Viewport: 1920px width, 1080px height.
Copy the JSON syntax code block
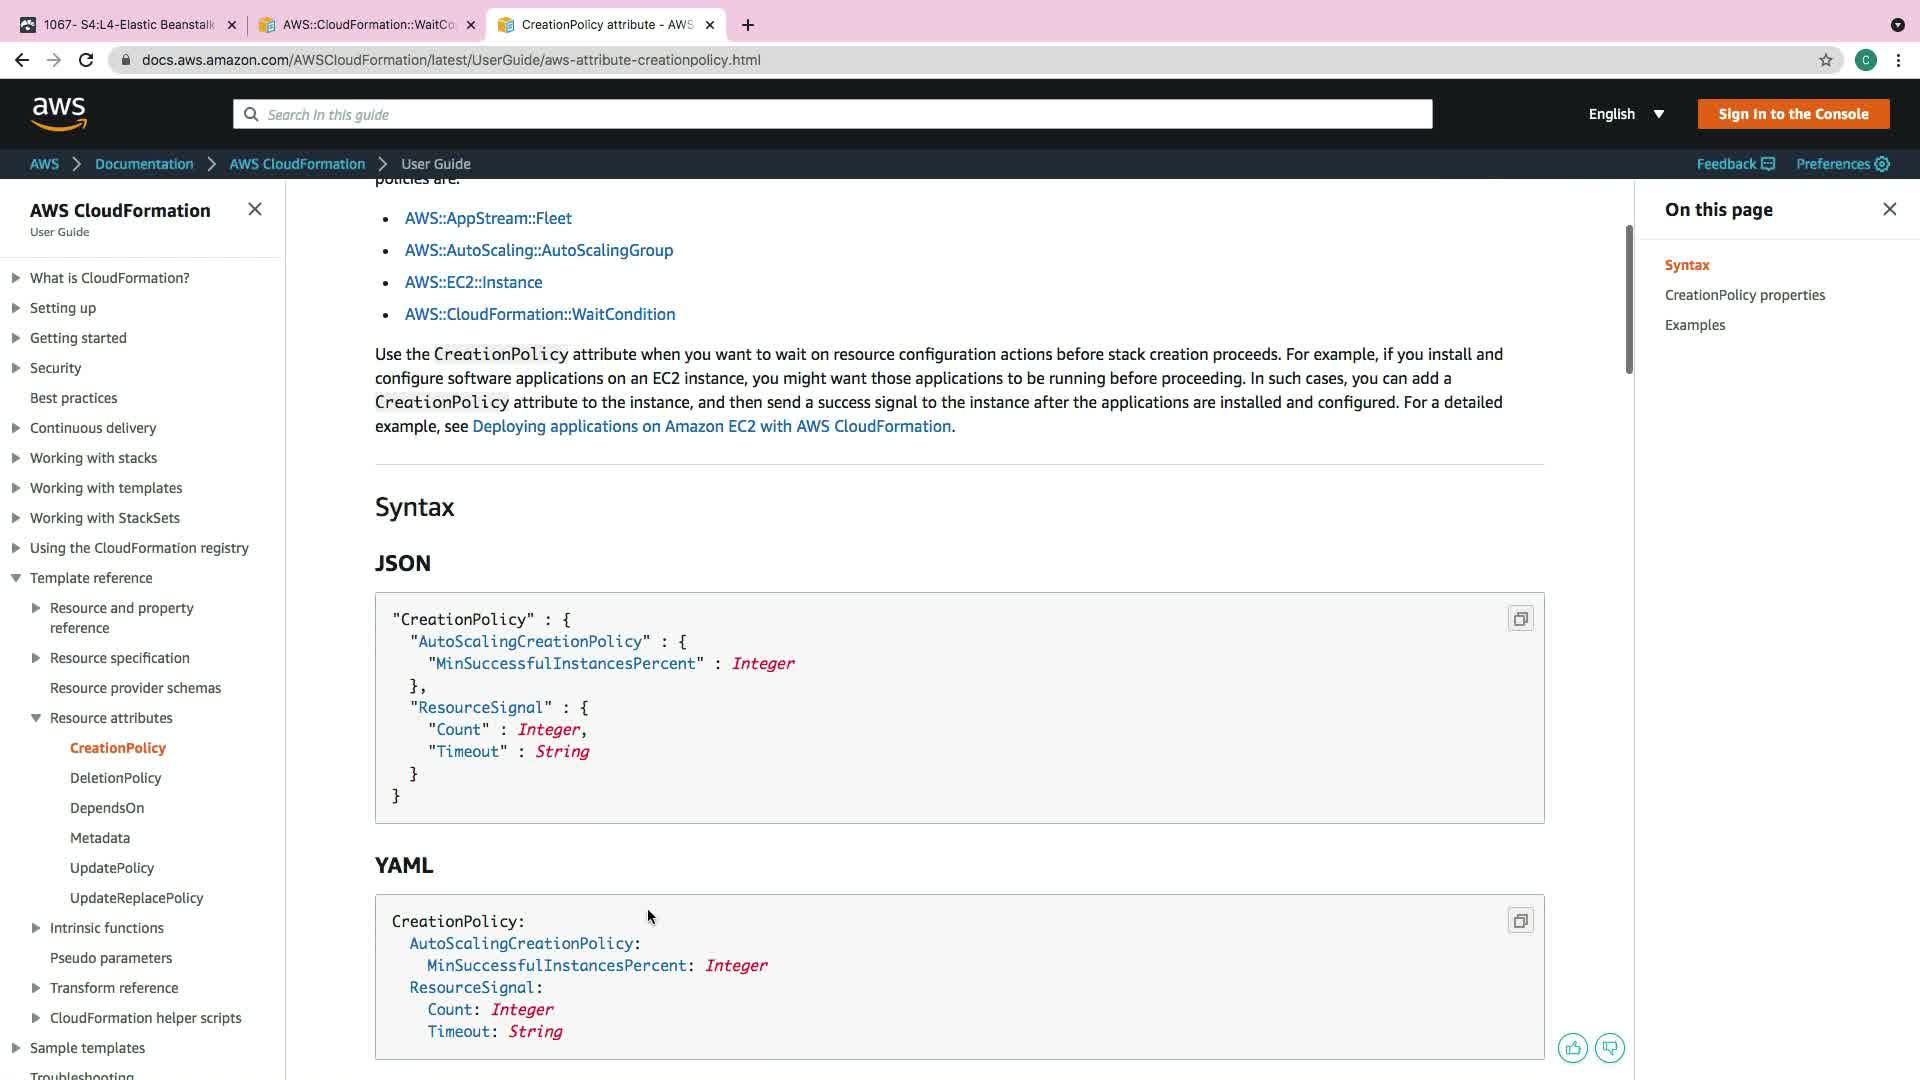coord(1520,619)
